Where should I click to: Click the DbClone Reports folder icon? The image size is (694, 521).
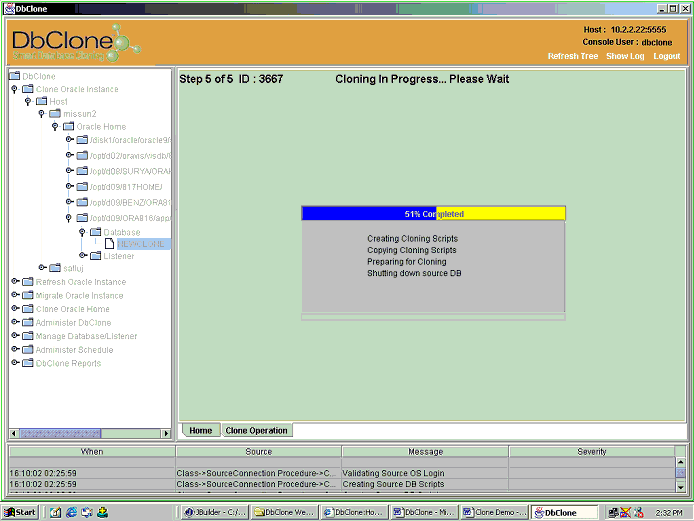[28, 363]
